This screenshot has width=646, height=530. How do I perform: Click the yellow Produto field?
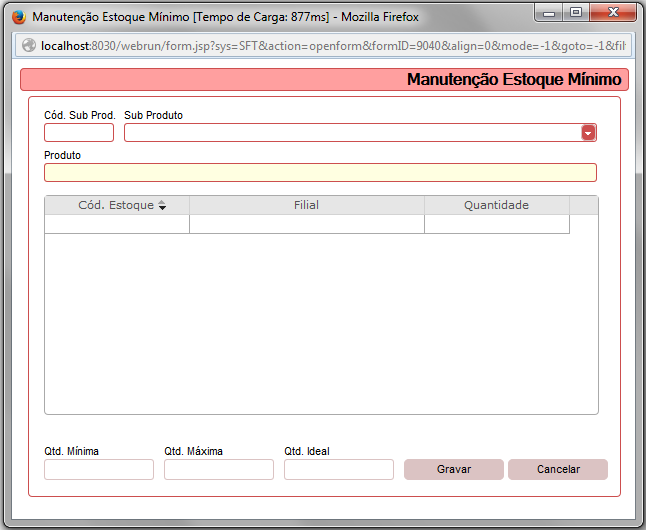click(x=320, y=173)
